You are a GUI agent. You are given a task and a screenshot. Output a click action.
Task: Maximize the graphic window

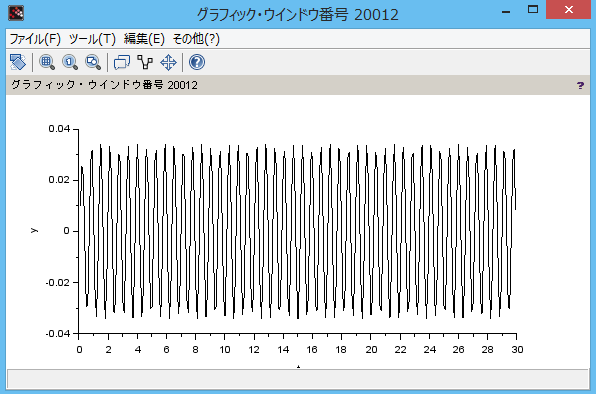pyautogui.click(x=533, y=9)
